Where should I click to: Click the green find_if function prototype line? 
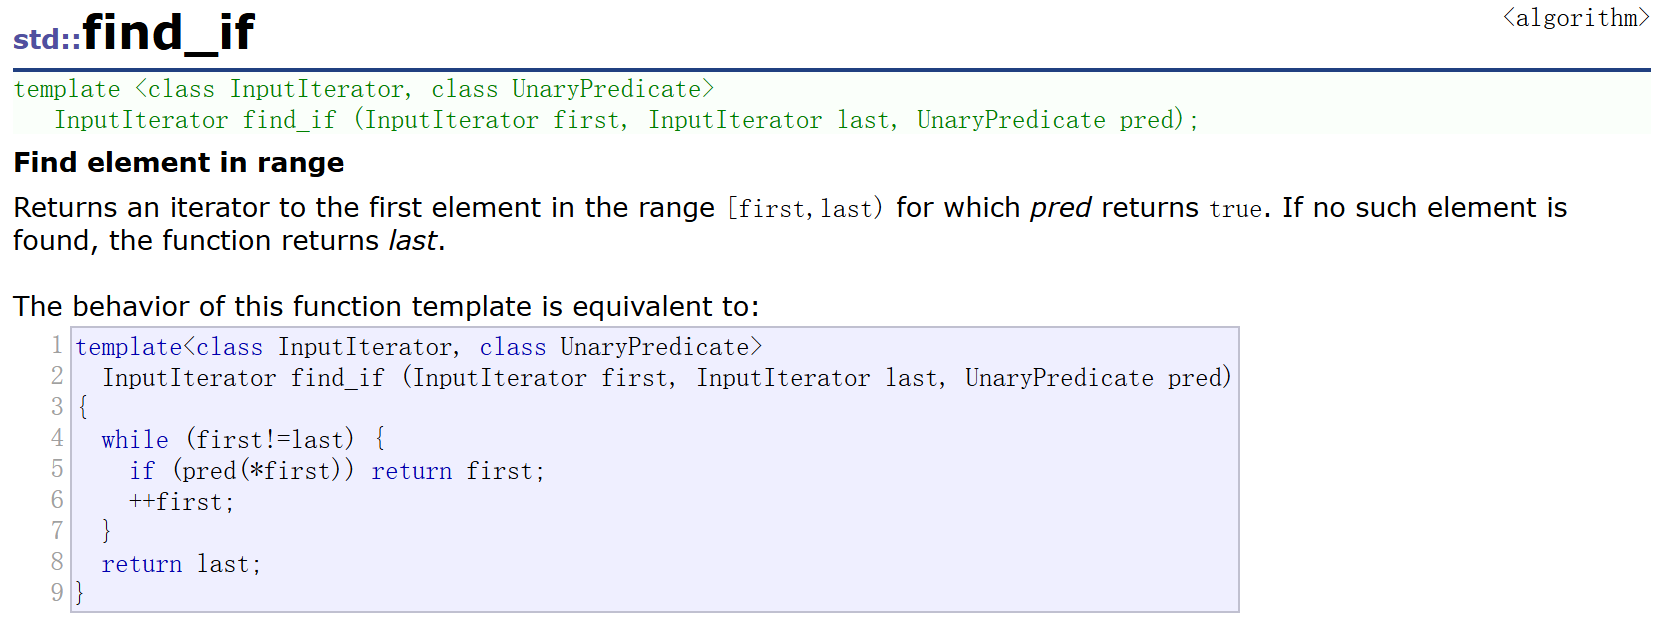click(x=625, y=120)
